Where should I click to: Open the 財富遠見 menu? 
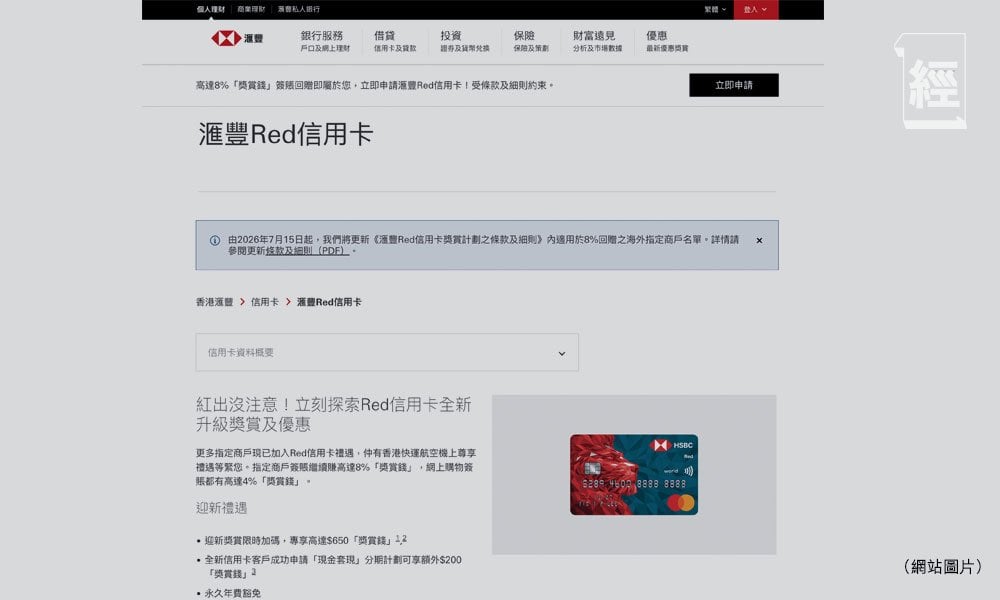tap(597, 41)
